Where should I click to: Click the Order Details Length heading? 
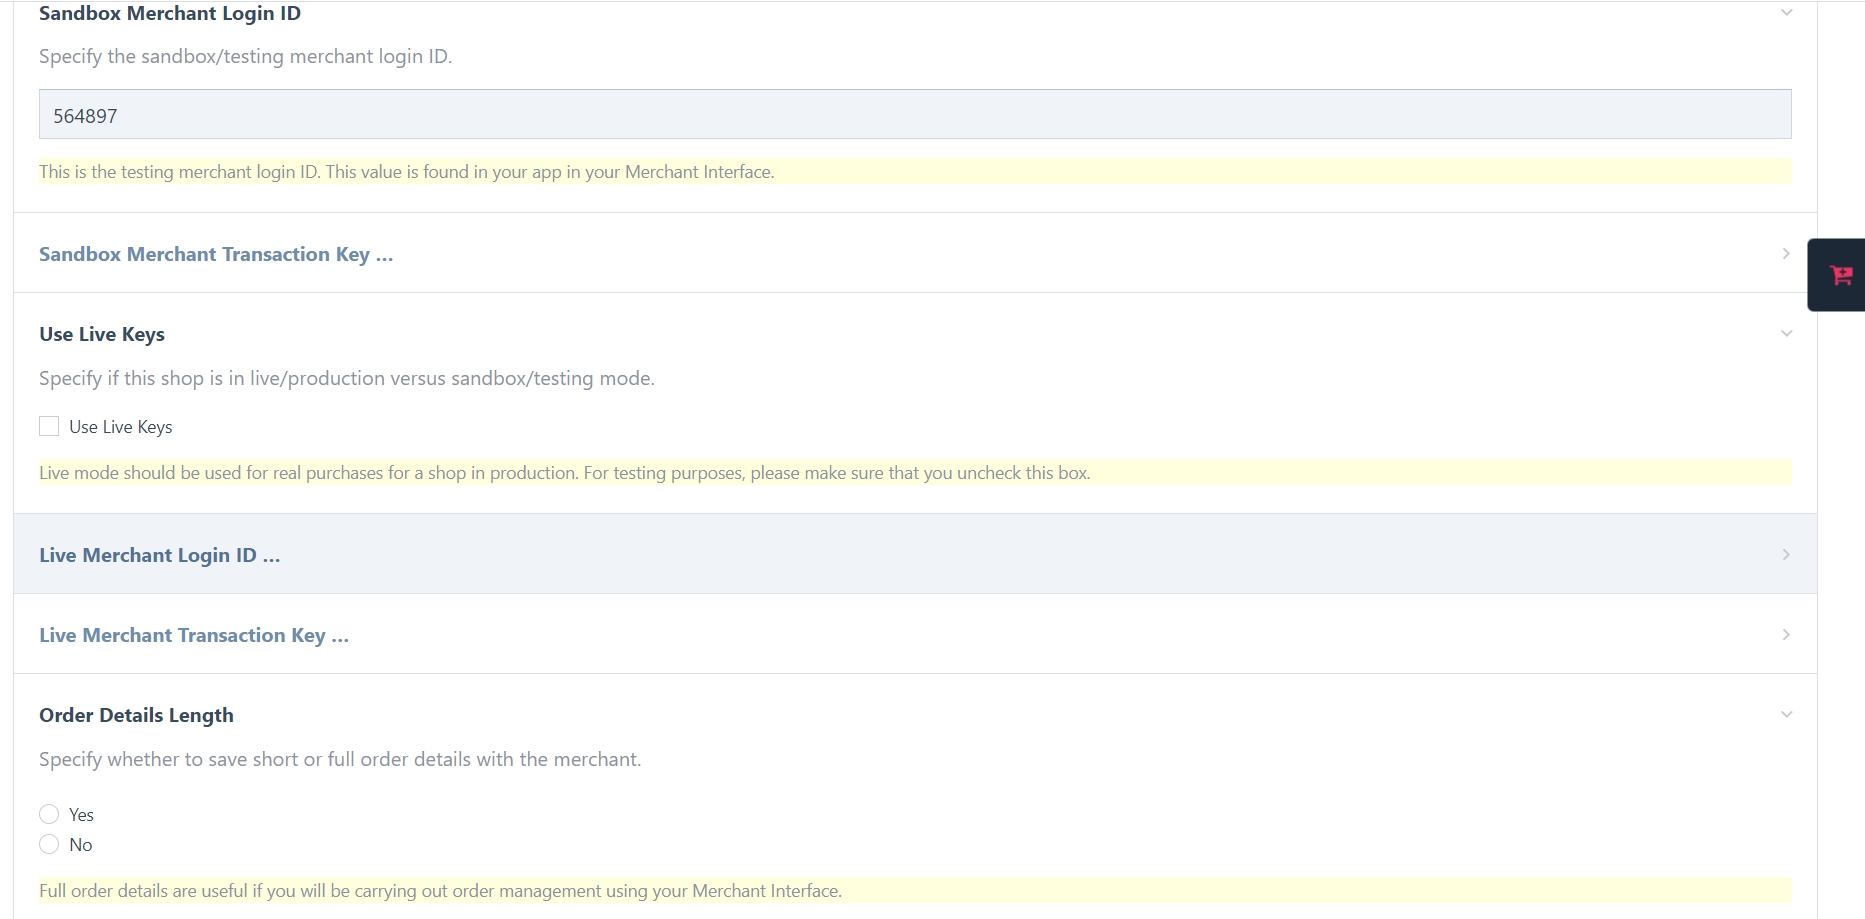click(136, 715)
